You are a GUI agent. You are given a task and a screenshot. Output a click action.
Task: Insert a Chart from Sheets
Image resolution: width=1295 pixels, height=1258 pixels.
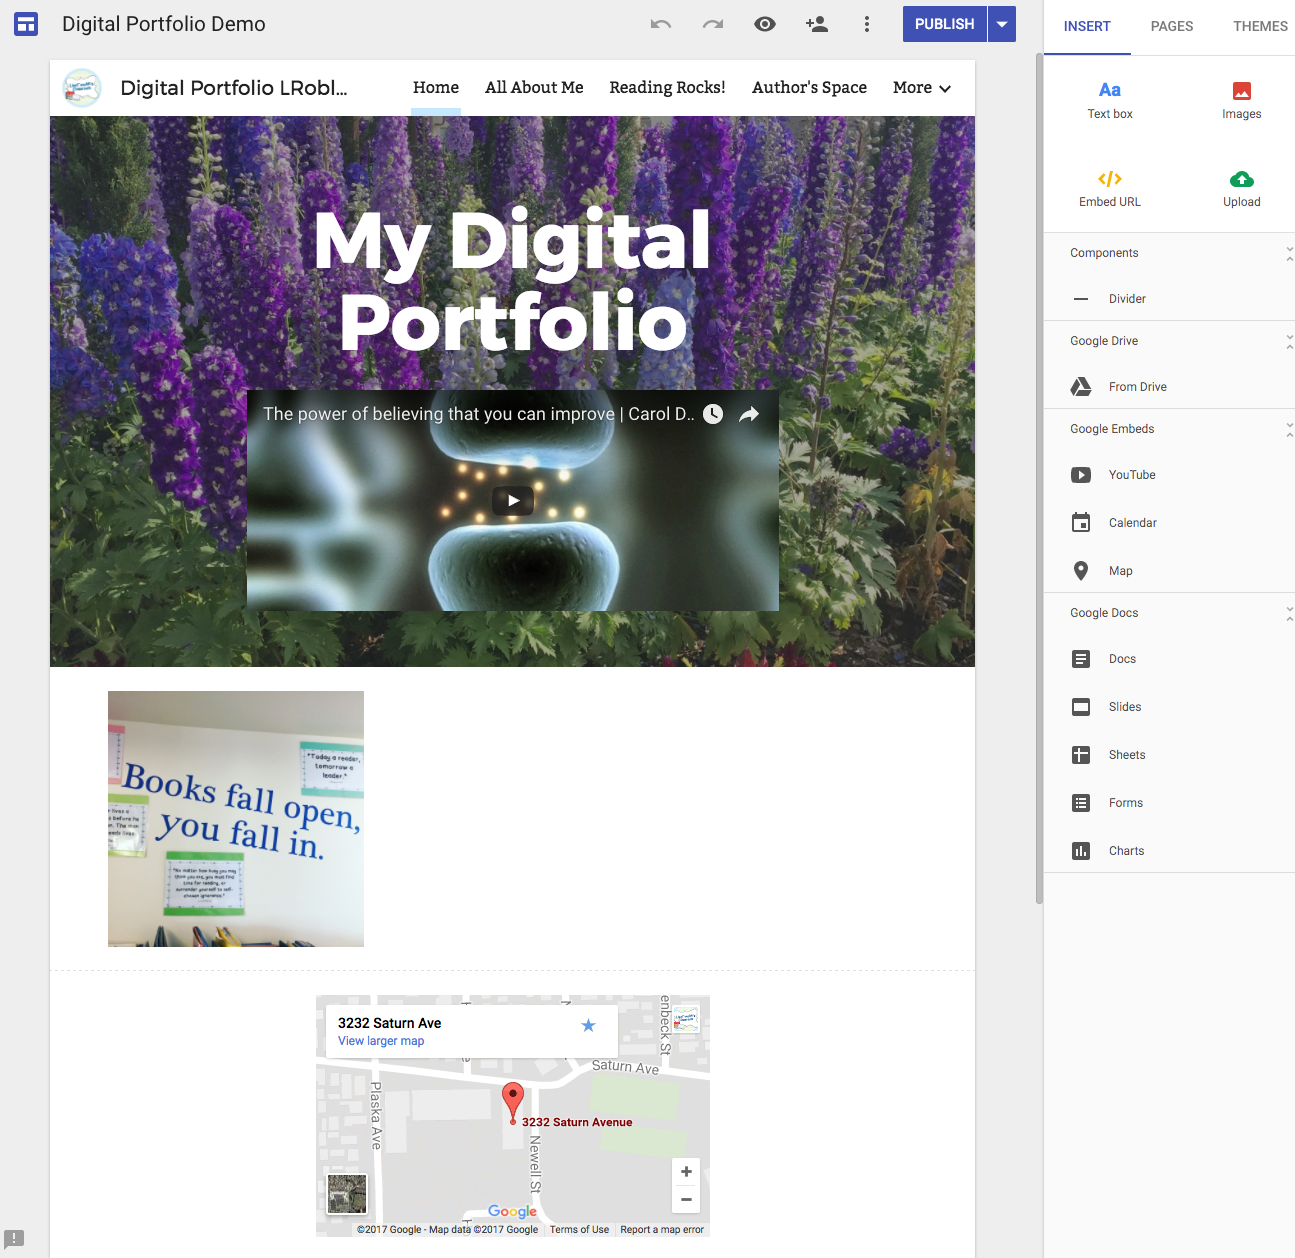click(1126, 850)
